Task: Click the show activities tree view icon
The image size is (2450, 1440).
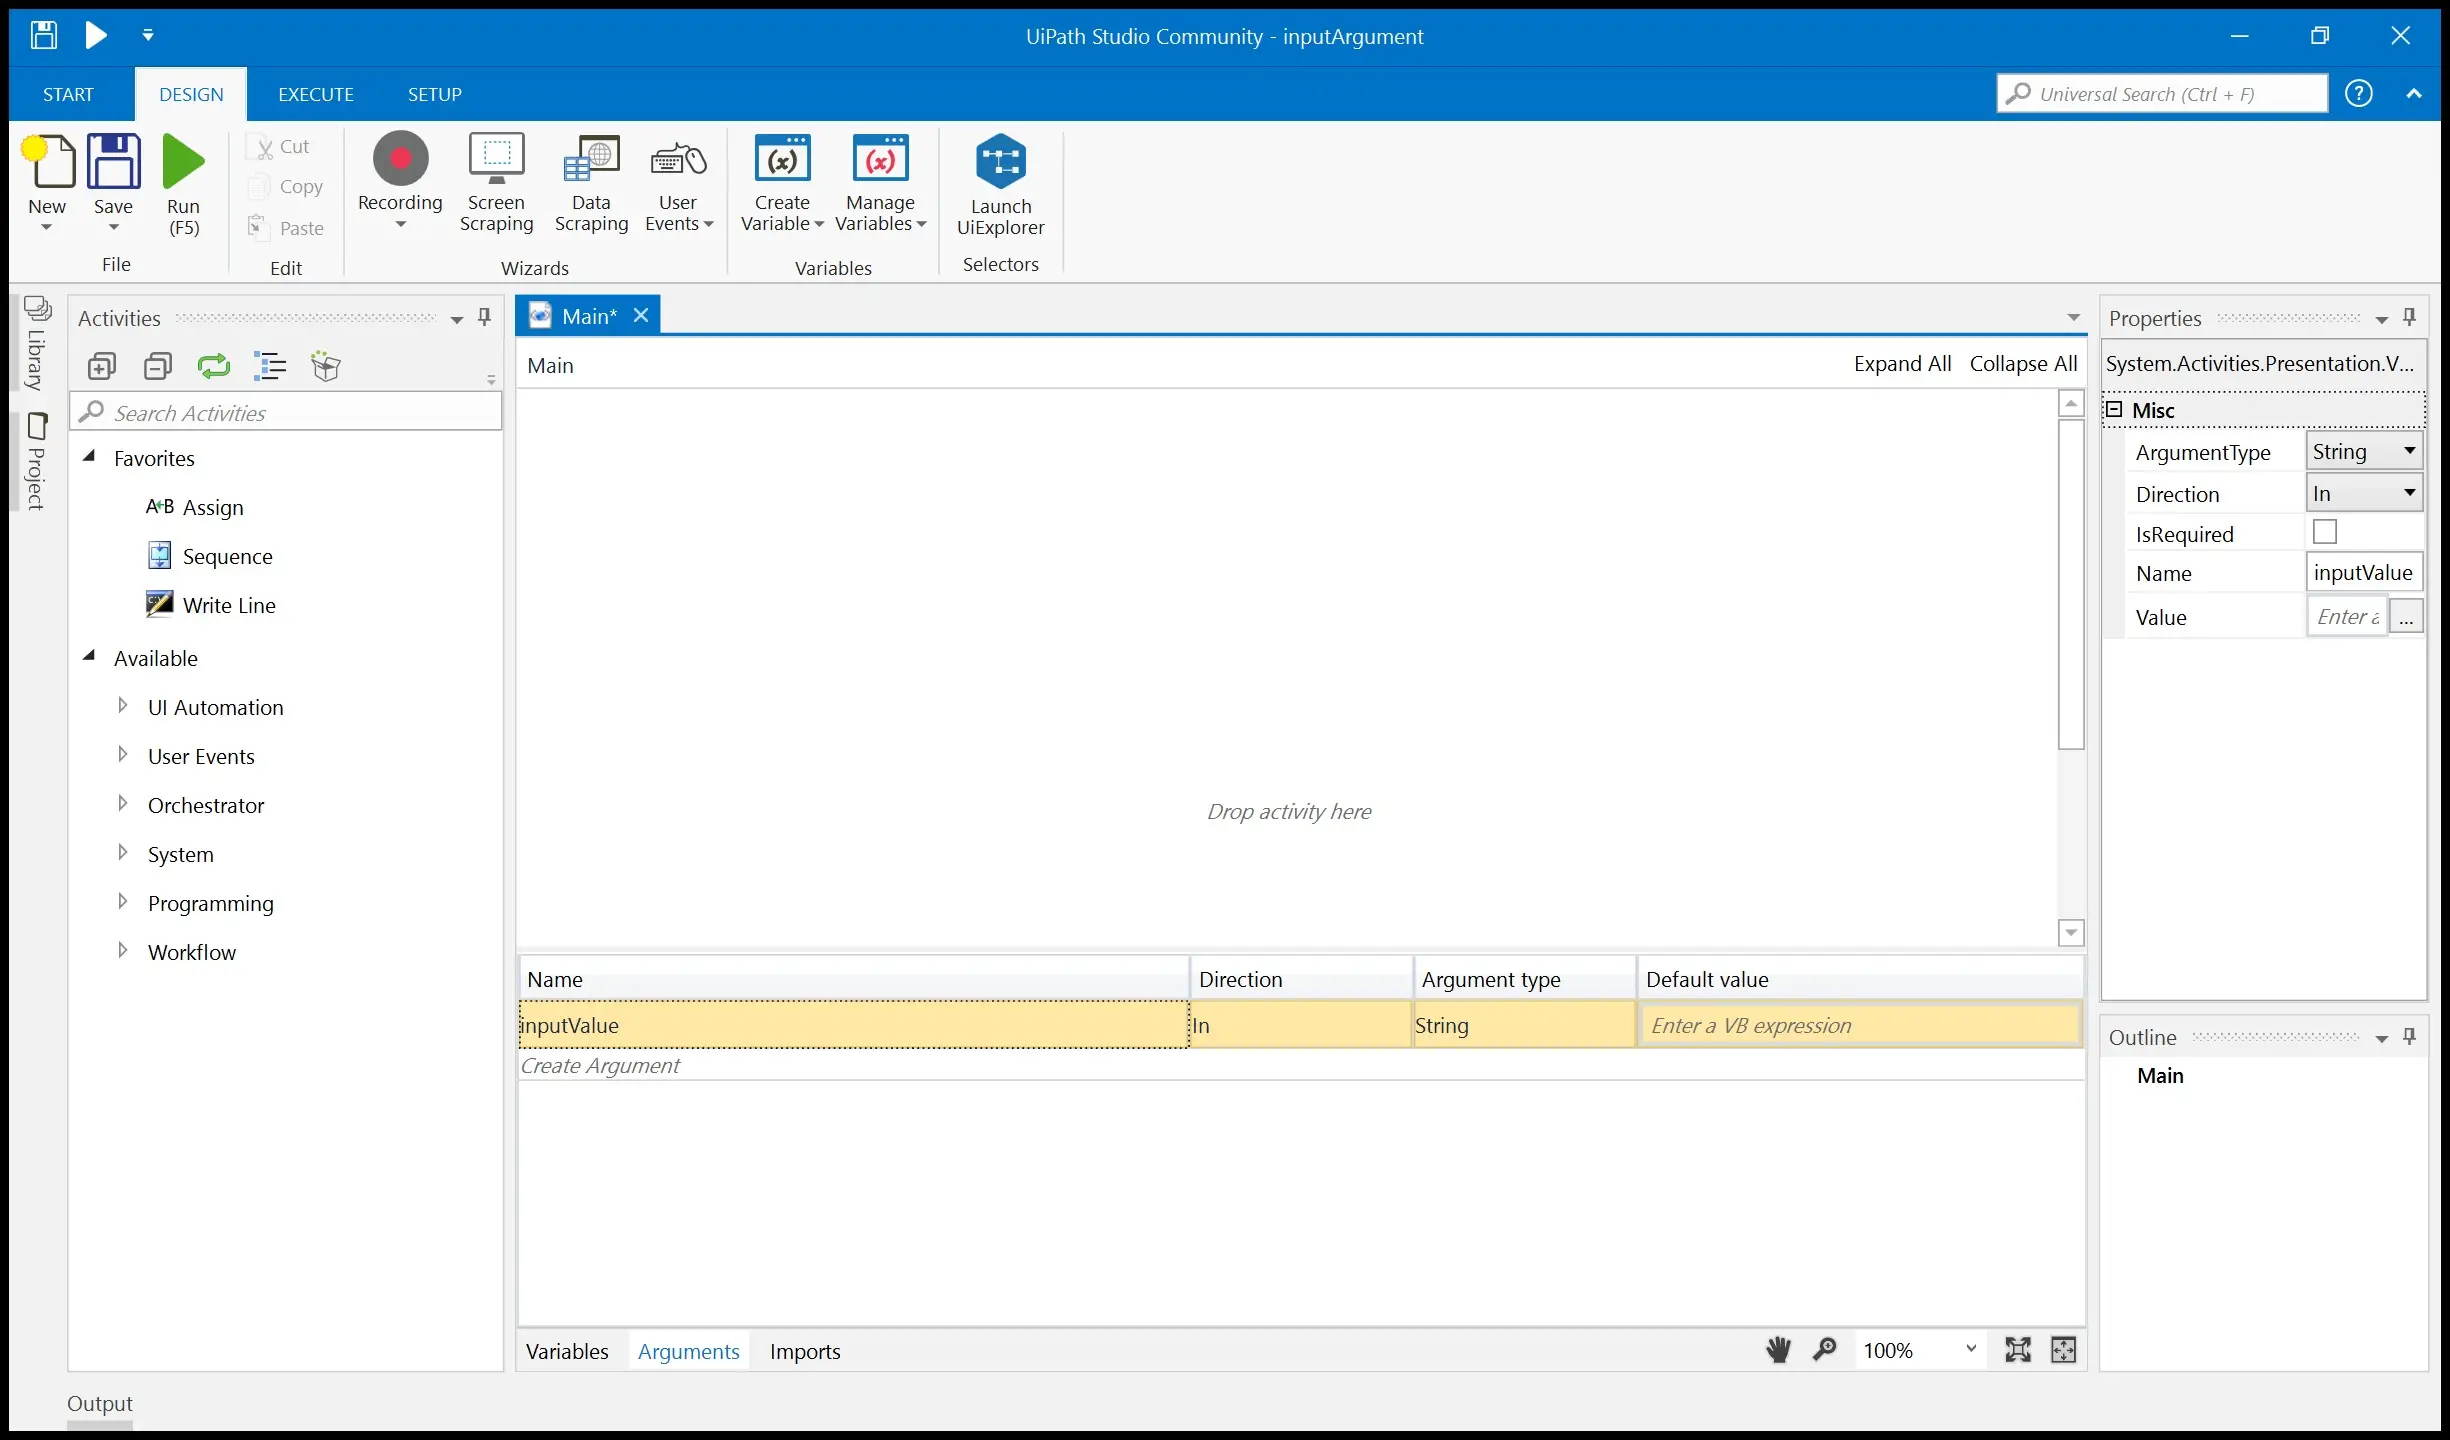Action: pyautogui.click(x=270, y=366)
